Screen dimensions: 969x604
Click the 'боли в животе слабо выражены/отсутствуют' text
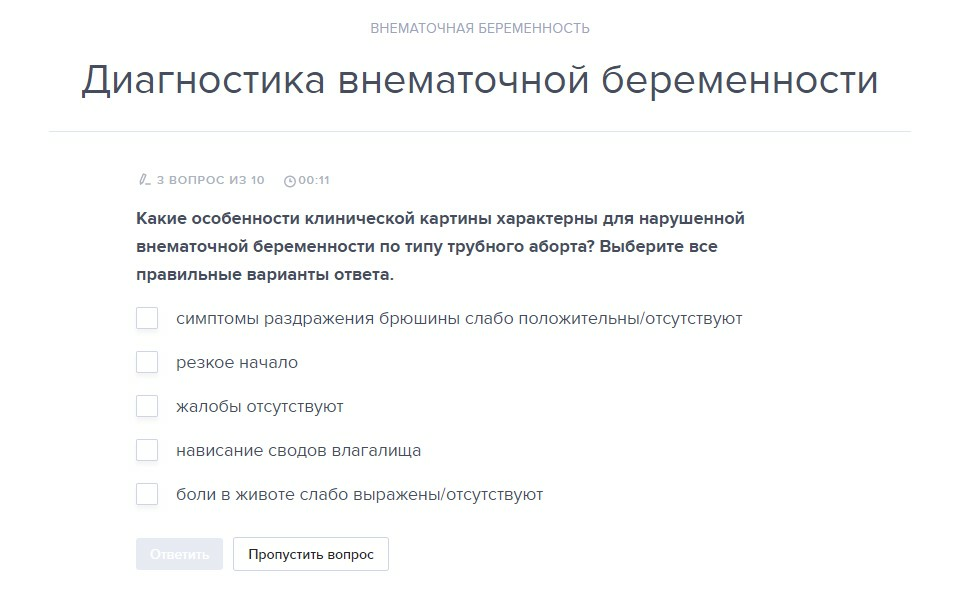(360, 495)
